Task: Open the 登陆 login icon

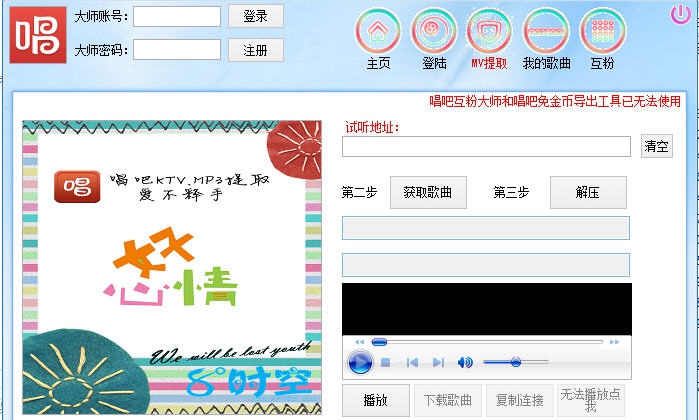Action: [x=434, y=31]
